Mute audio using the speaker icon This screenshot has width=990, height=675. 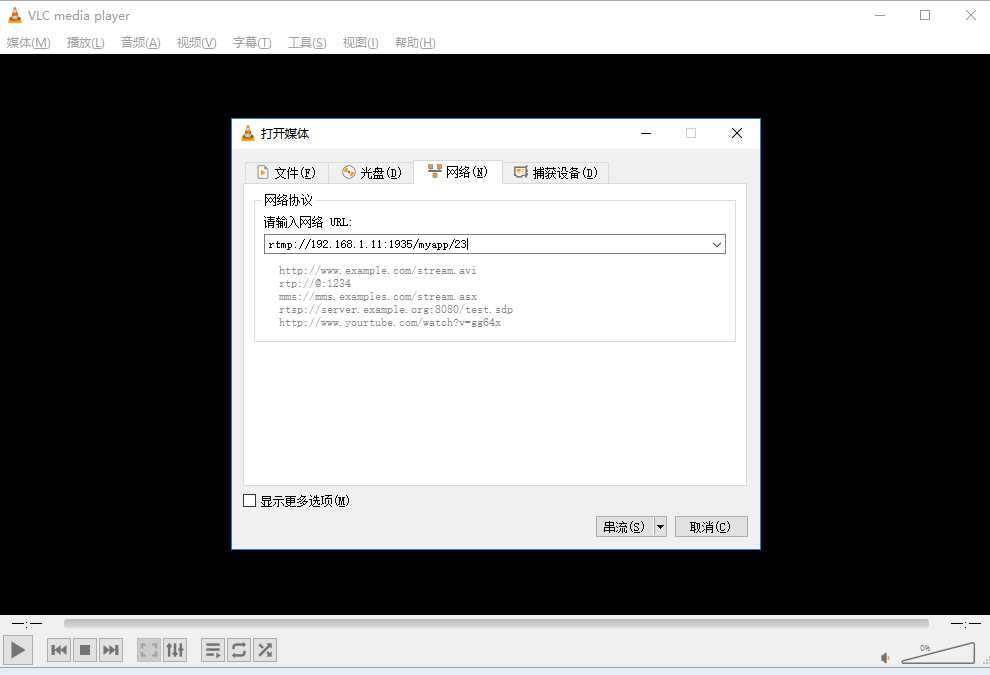(885, 658)
